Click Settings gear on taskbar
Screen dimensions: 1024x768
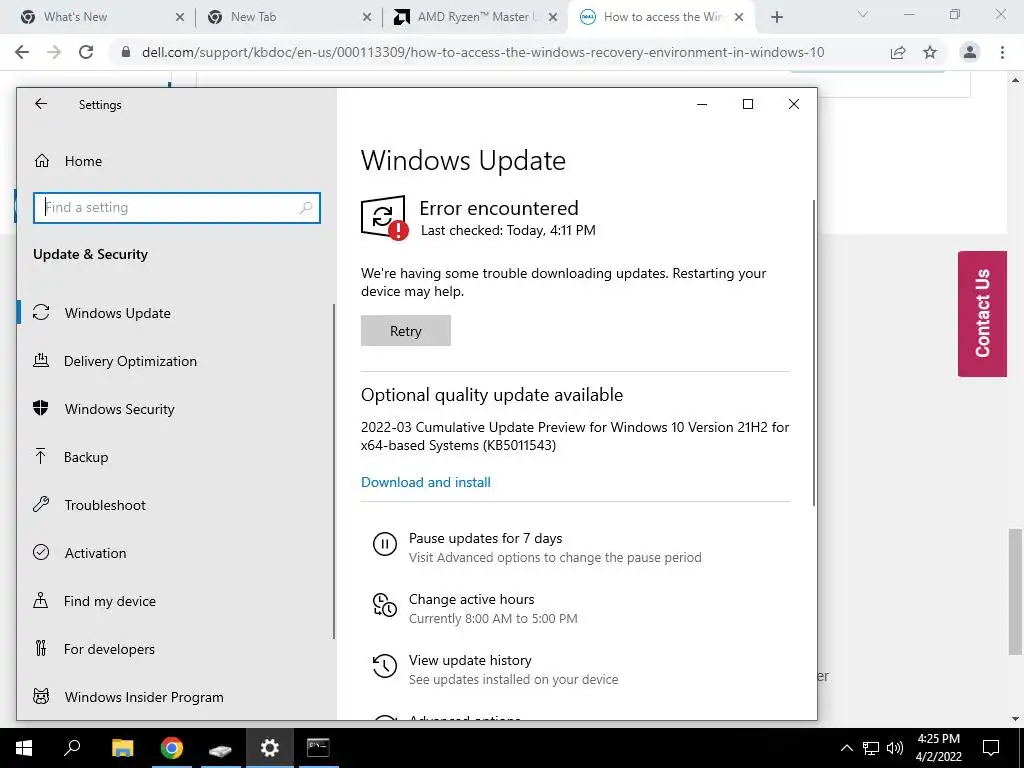(x=270, y=748)
